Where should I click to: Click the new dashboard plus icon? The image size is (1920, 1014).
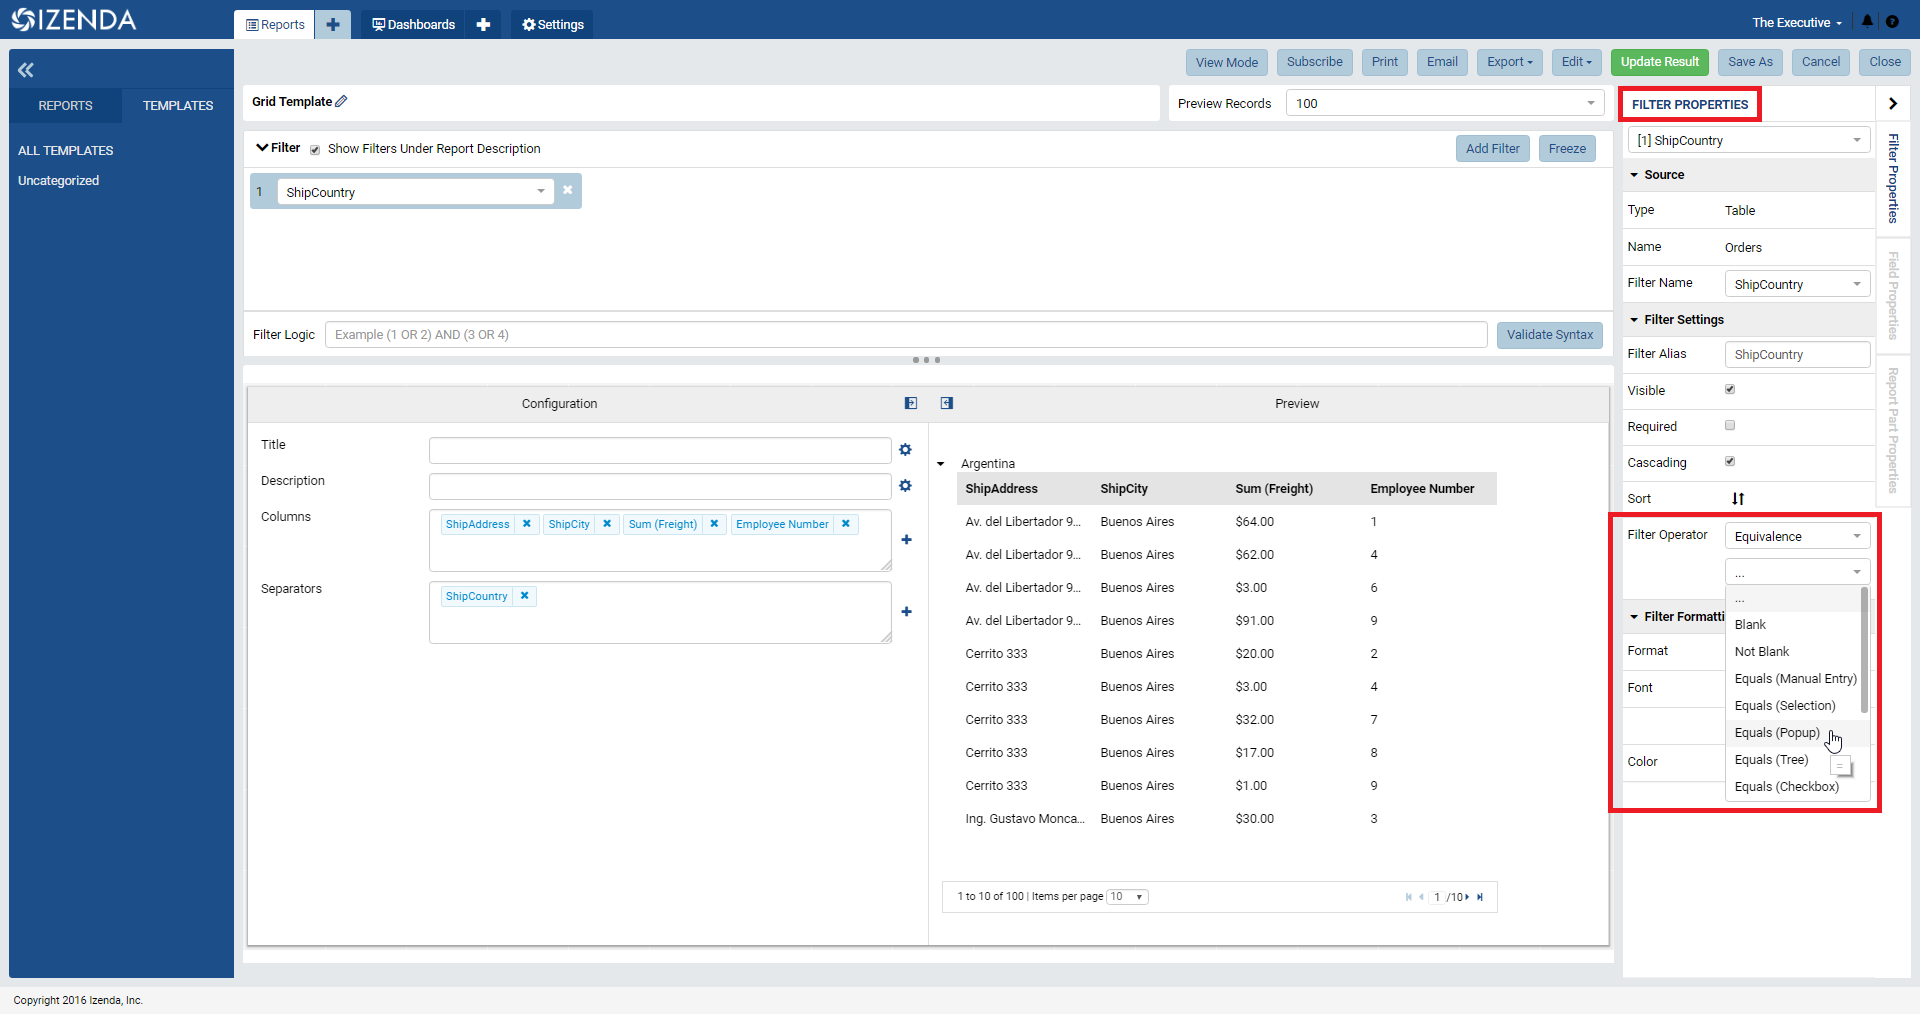tap(483, 24)
